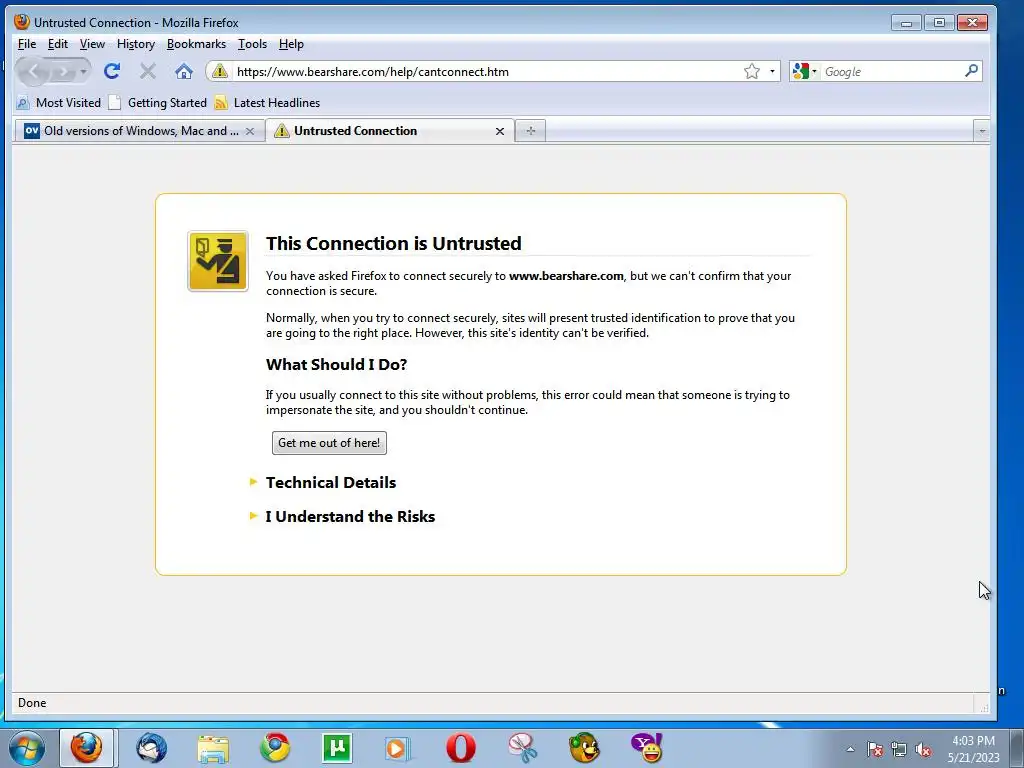Expand Technical Details section
Viewport: 1024px width, 768px height.
pyautogui.click(x=330, y=482)
